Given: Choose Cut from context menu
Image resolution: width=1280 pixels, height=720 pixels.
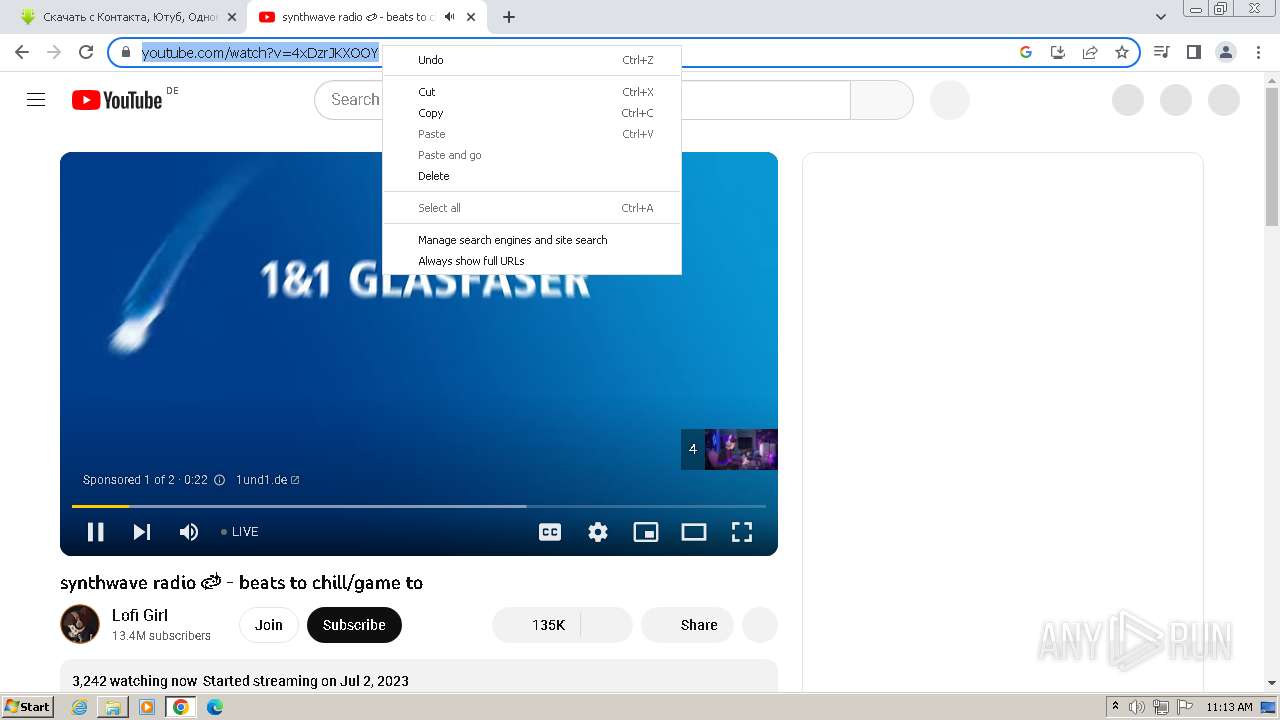Looking at the screenshot, I should point(532,92).
